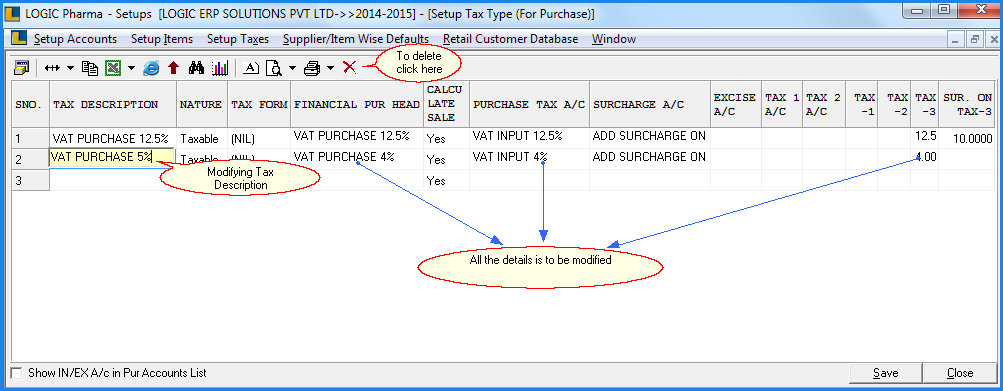Click Taxable in row 1

(x=202, y=138)
